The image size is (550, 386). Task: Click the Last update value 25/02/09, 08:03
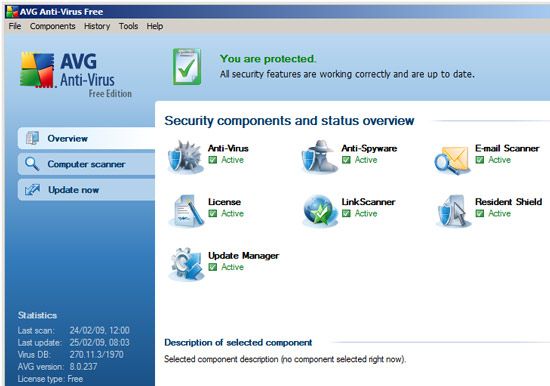(100, 342)
